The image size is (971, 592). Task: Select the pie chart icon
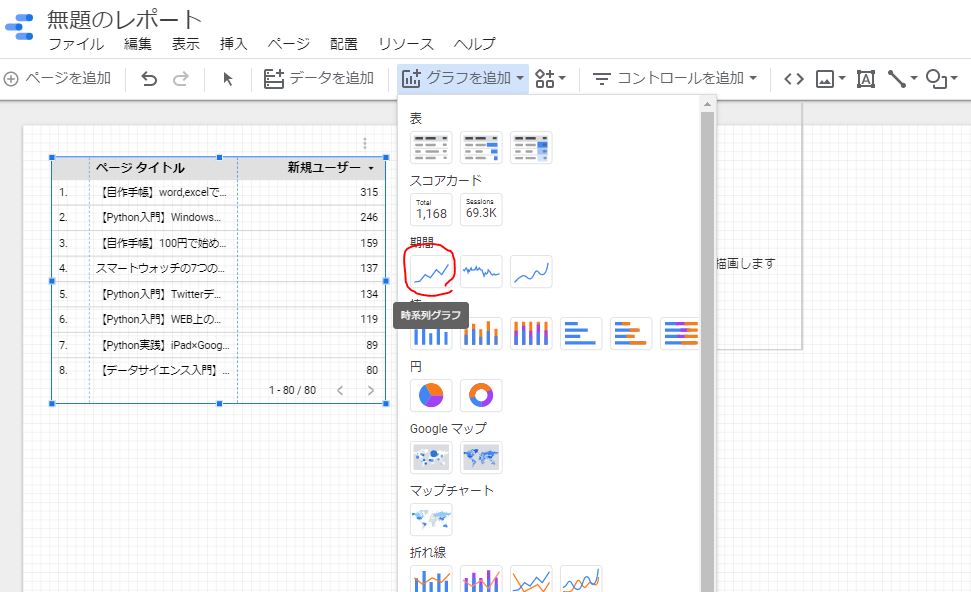(431, 395)
